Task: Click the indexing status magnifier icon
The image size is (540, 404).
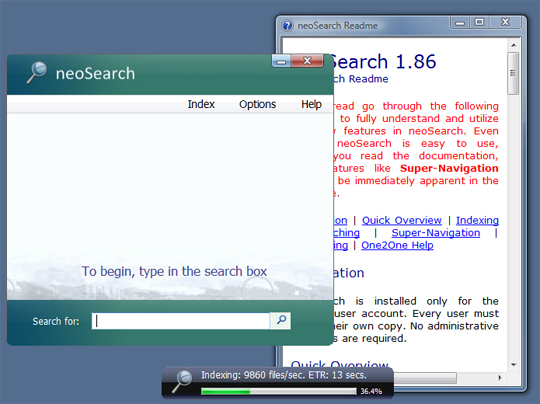Action: click(182, 382)
